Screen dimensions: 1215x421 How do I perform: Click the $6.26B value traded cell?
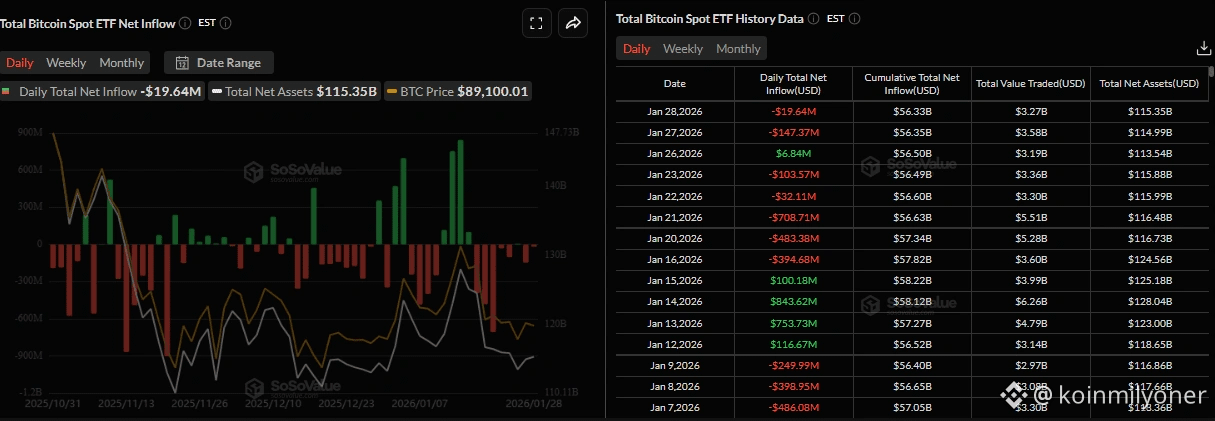1031,302
